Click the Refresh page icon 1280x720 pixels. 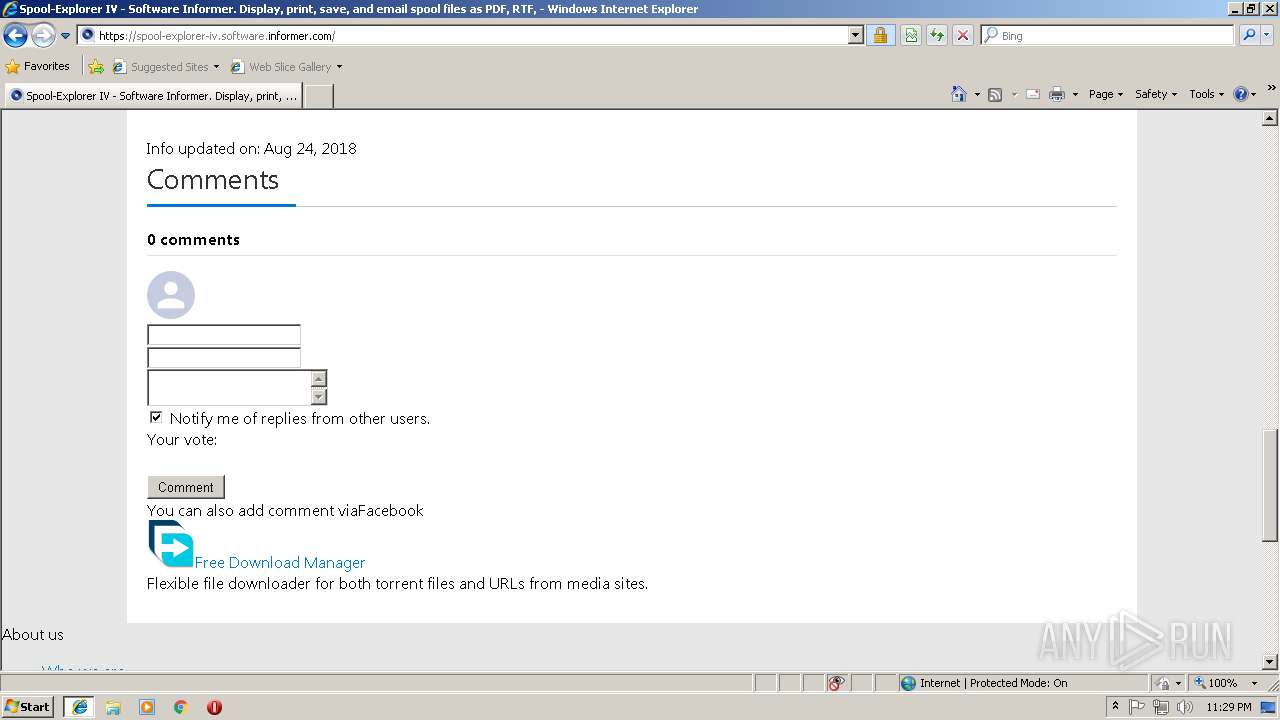[x=937, y=35]
